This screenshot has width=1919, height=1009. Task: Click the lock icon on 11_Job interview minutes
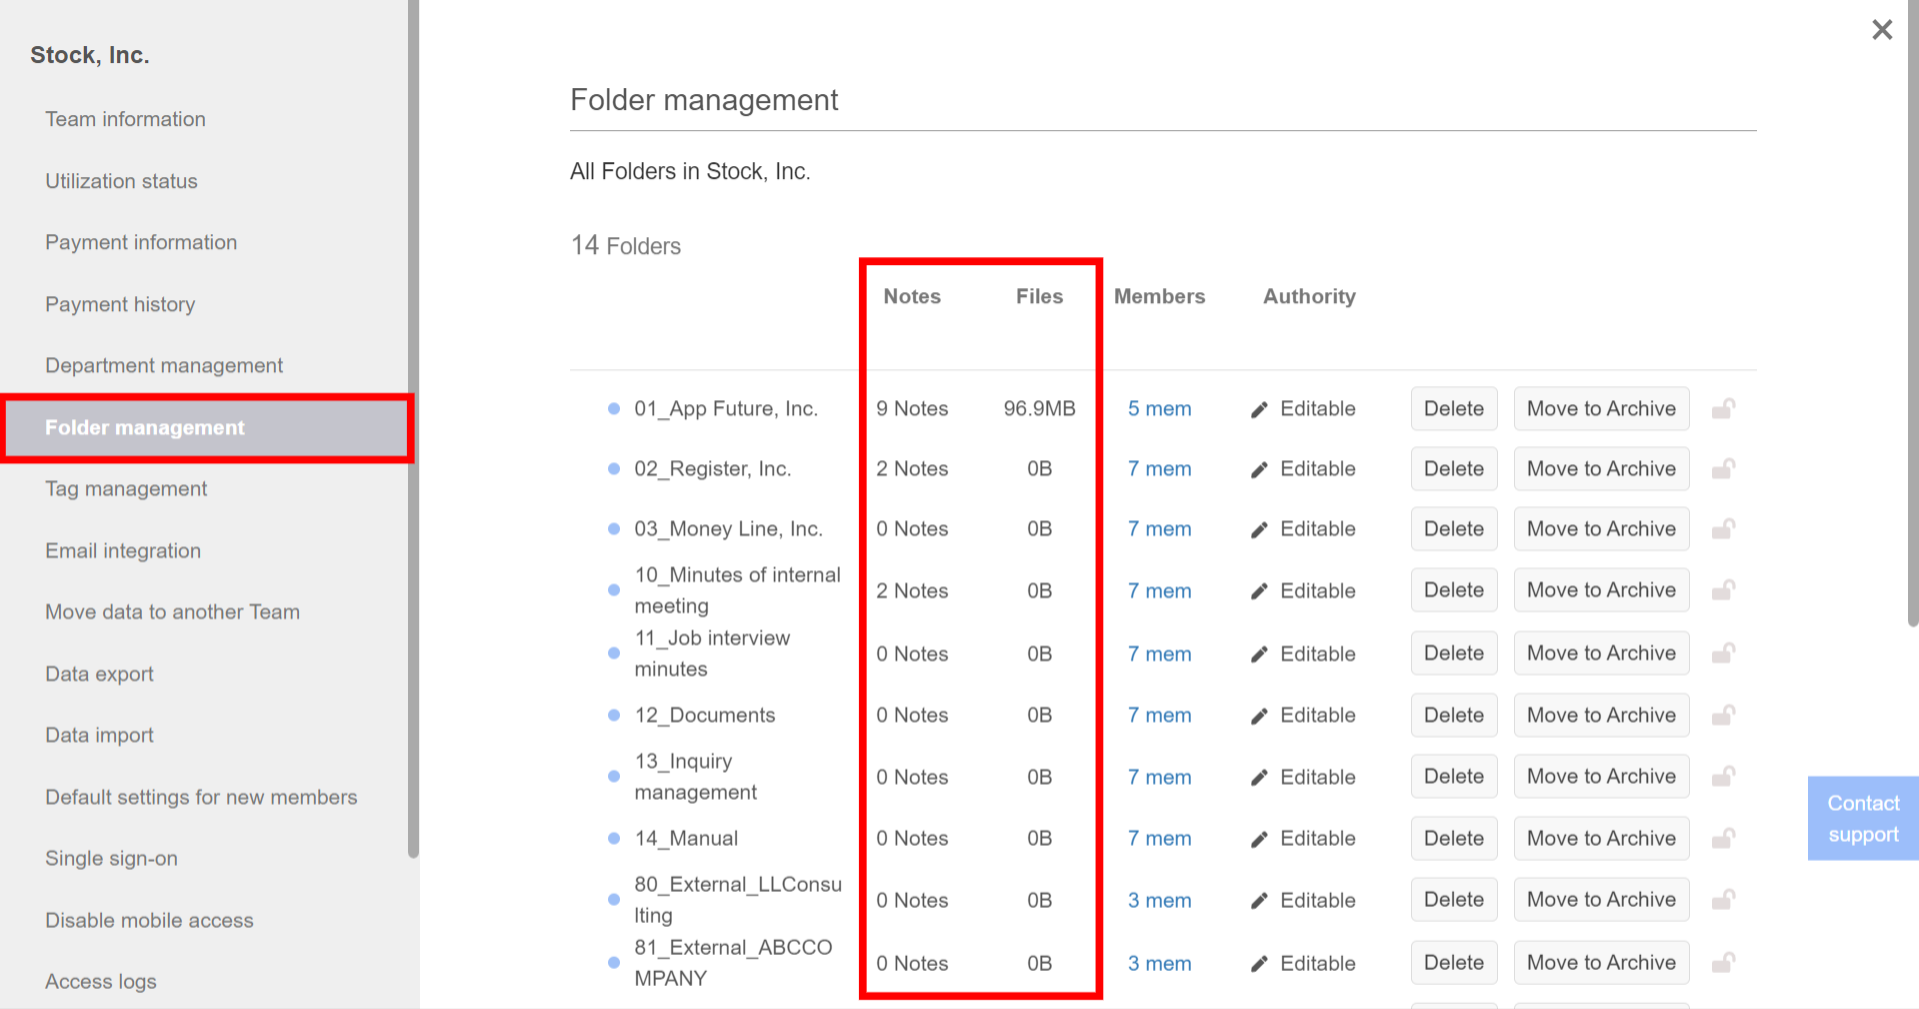pyautogui.click(x=1724, y=653)
